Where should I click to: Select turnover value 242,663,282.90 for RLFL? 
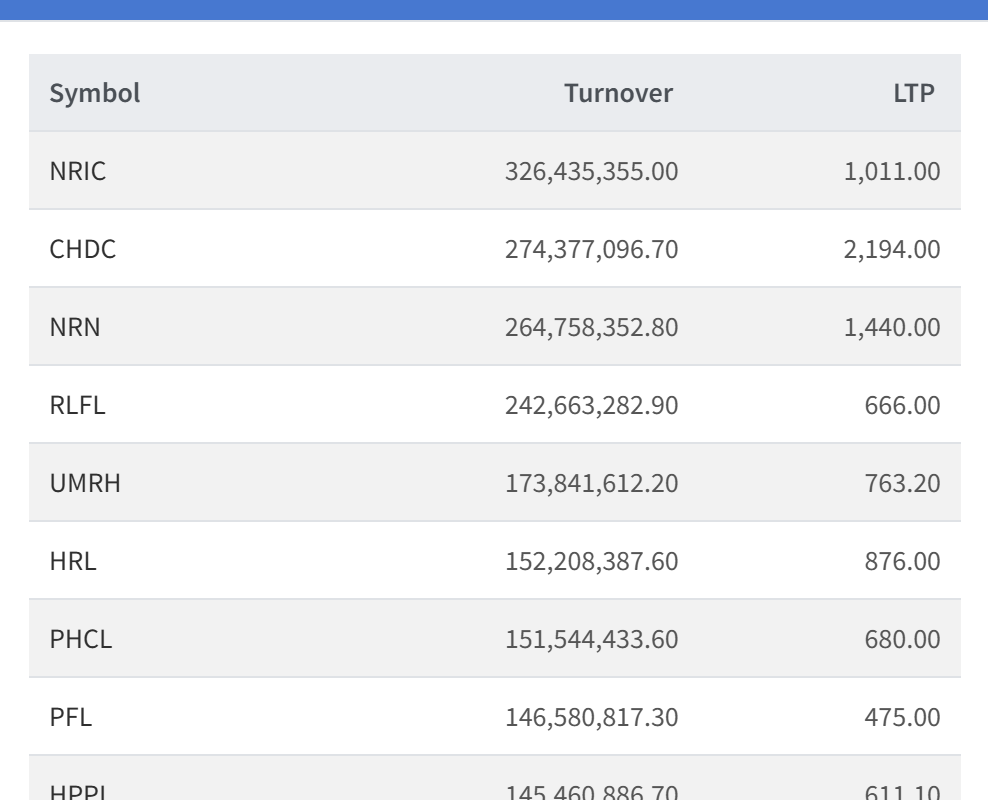pos(592,406)
